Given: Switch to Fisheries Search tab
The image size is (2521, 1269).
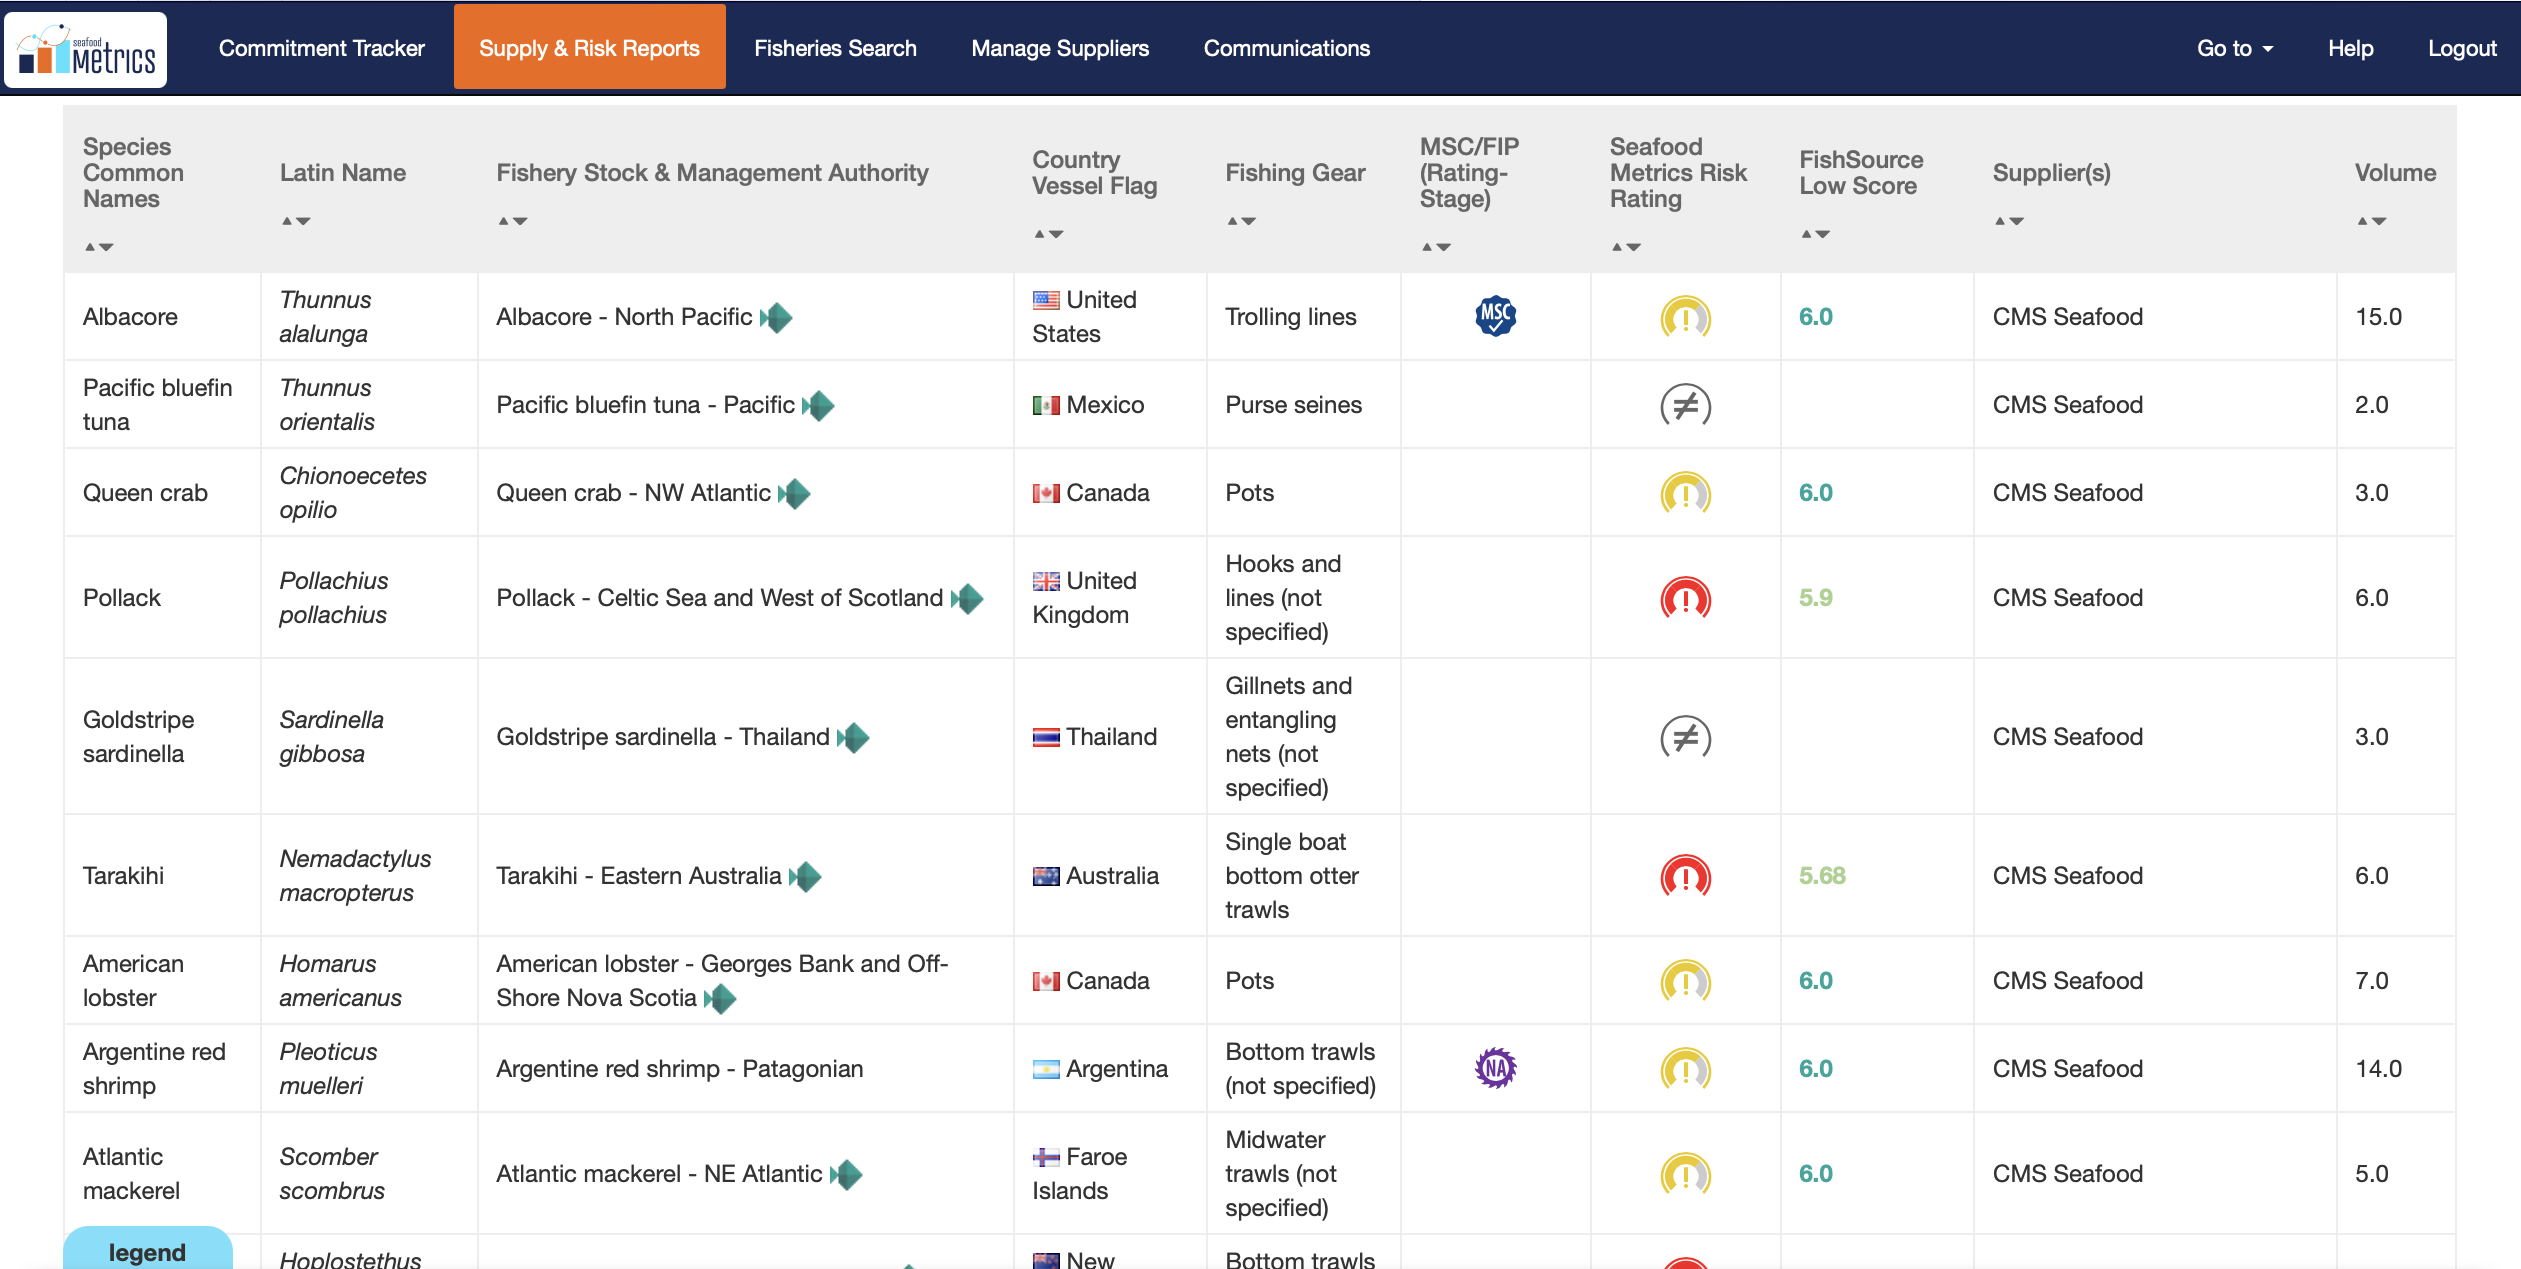Looking at the screenshot, I should [834, 48].
